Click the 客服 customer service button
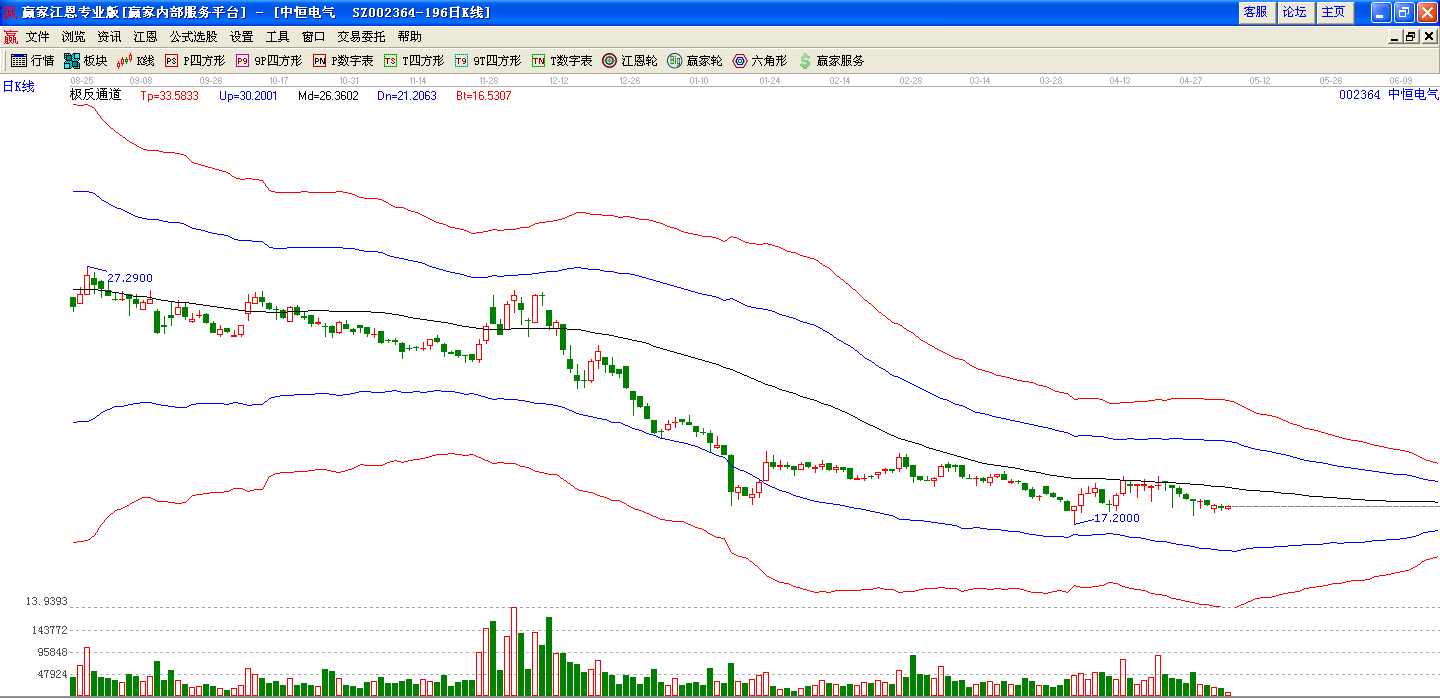The width and height of the screenshot is (1440, 700). (1255, 12)
